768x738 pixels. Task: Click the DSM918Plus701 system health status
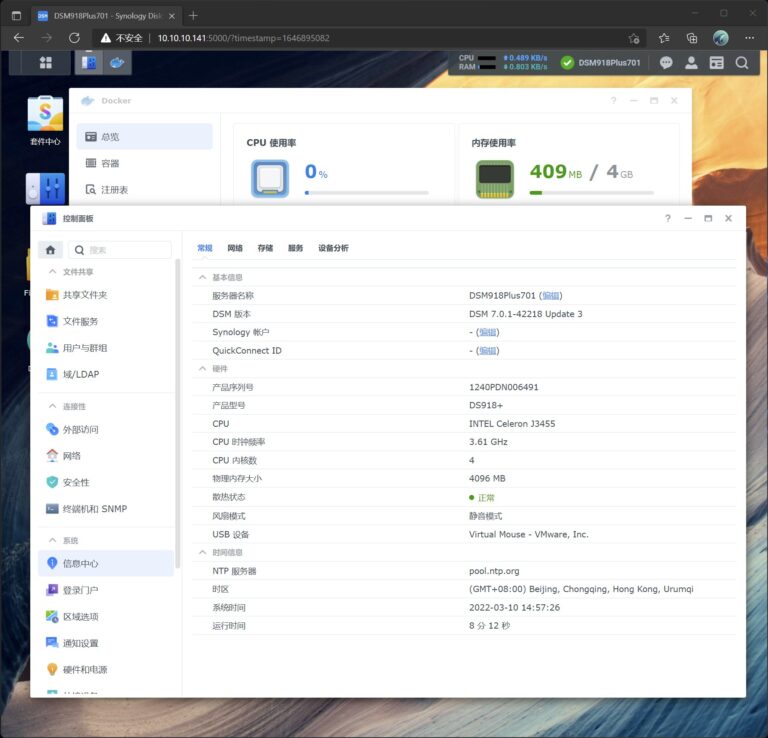coord(601,63)
